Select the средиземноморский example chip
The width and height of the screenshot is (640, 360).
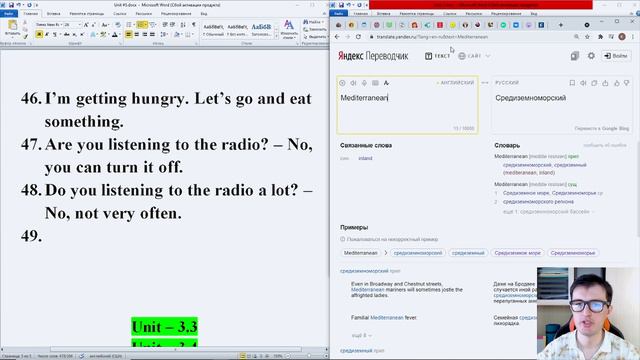pyautogui.click(x=418, y=253)
